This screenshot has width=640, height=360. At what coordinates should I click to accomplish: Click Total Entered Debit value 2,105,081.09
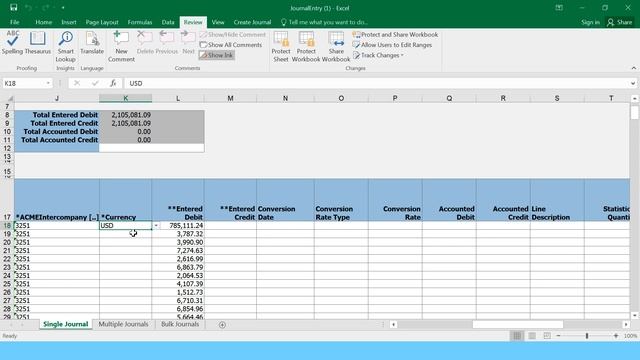pos(125,115)
